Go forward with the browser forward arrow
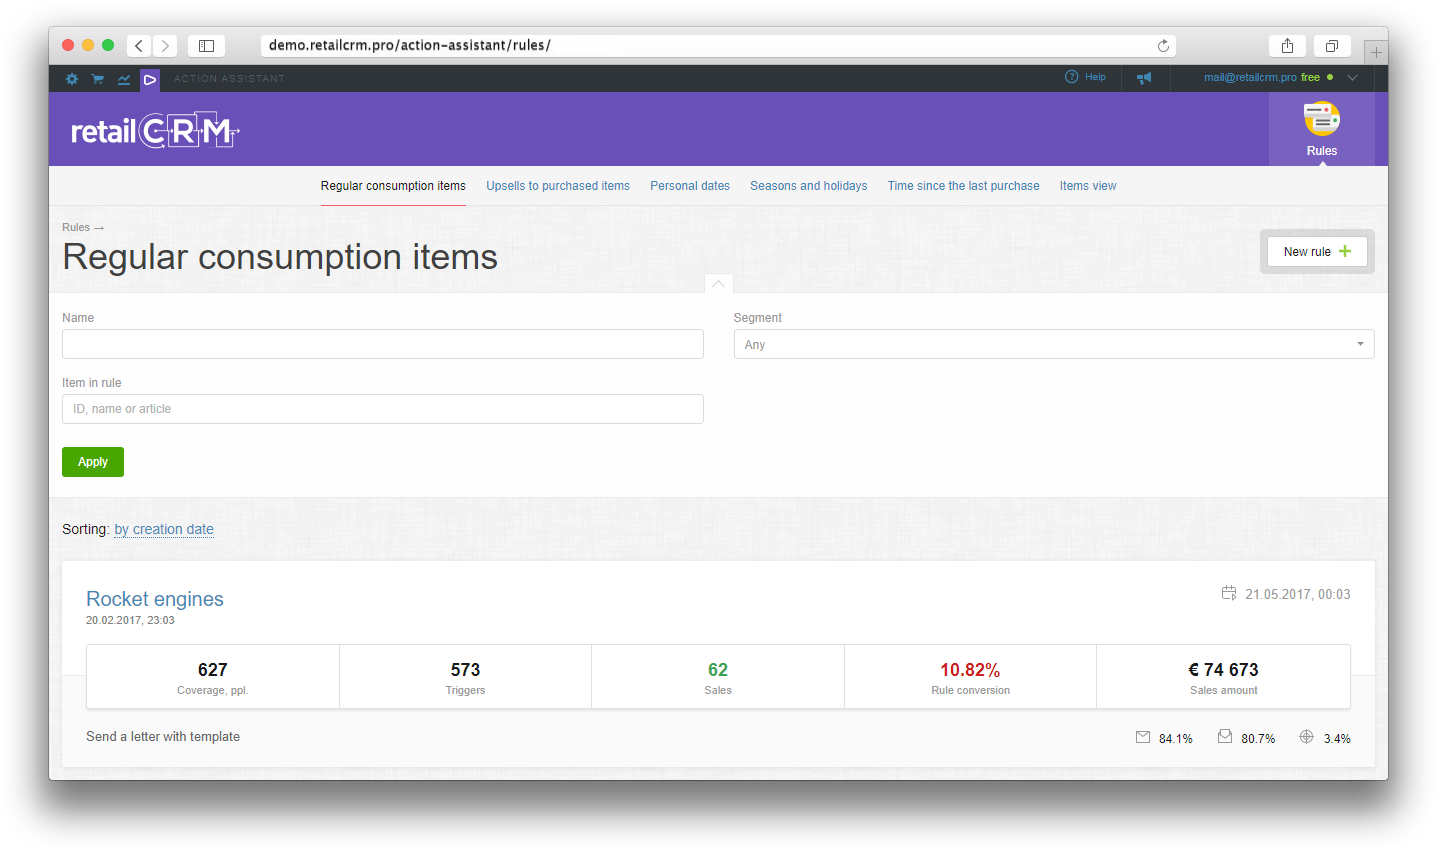1437x851 pixels. (x=165, y=45)
